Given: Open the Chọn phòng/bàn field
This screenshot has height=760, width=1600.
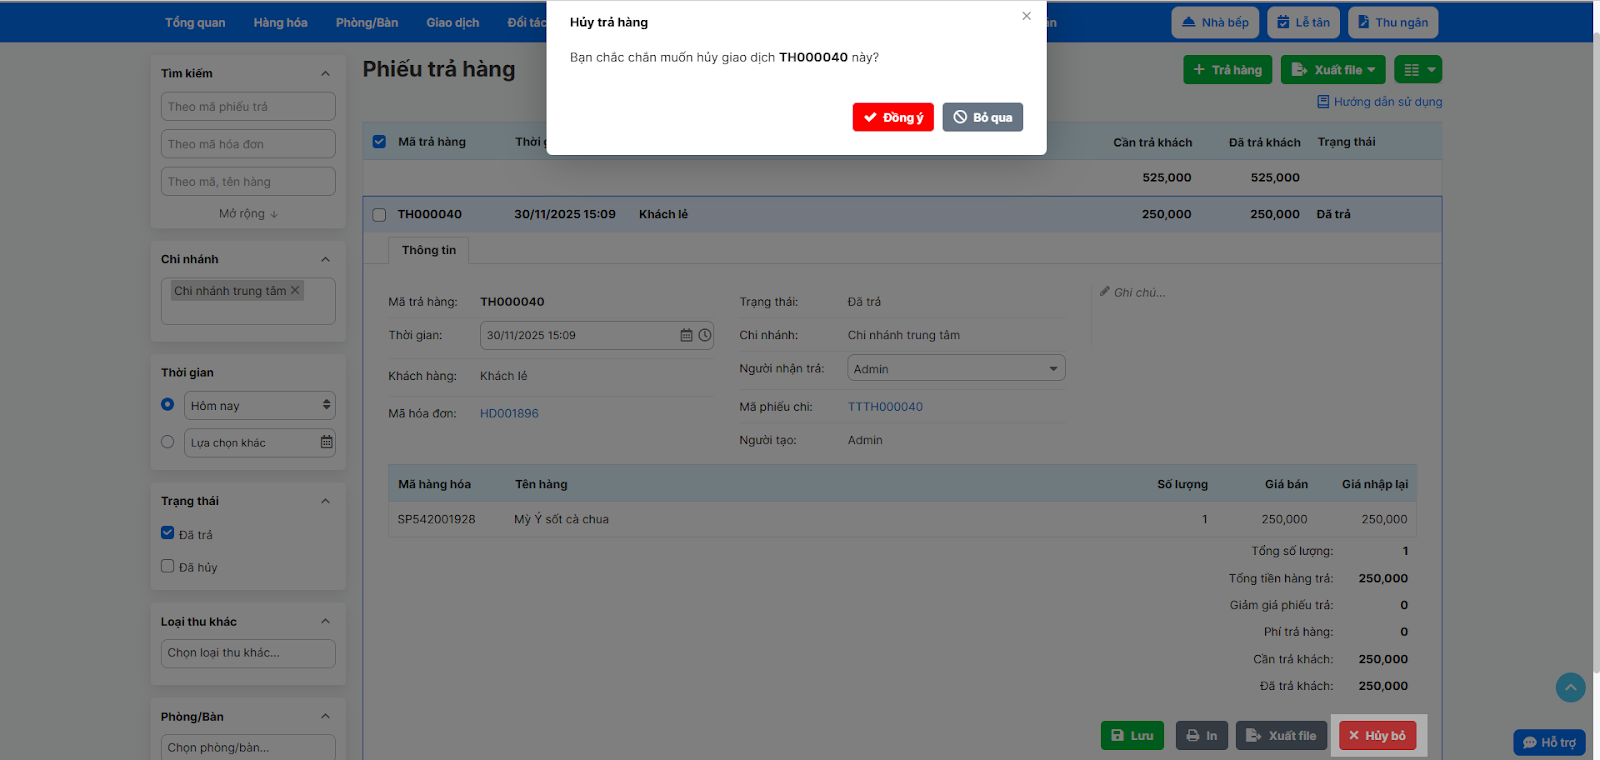Looking at the screenshot, I should click(248, 747).
